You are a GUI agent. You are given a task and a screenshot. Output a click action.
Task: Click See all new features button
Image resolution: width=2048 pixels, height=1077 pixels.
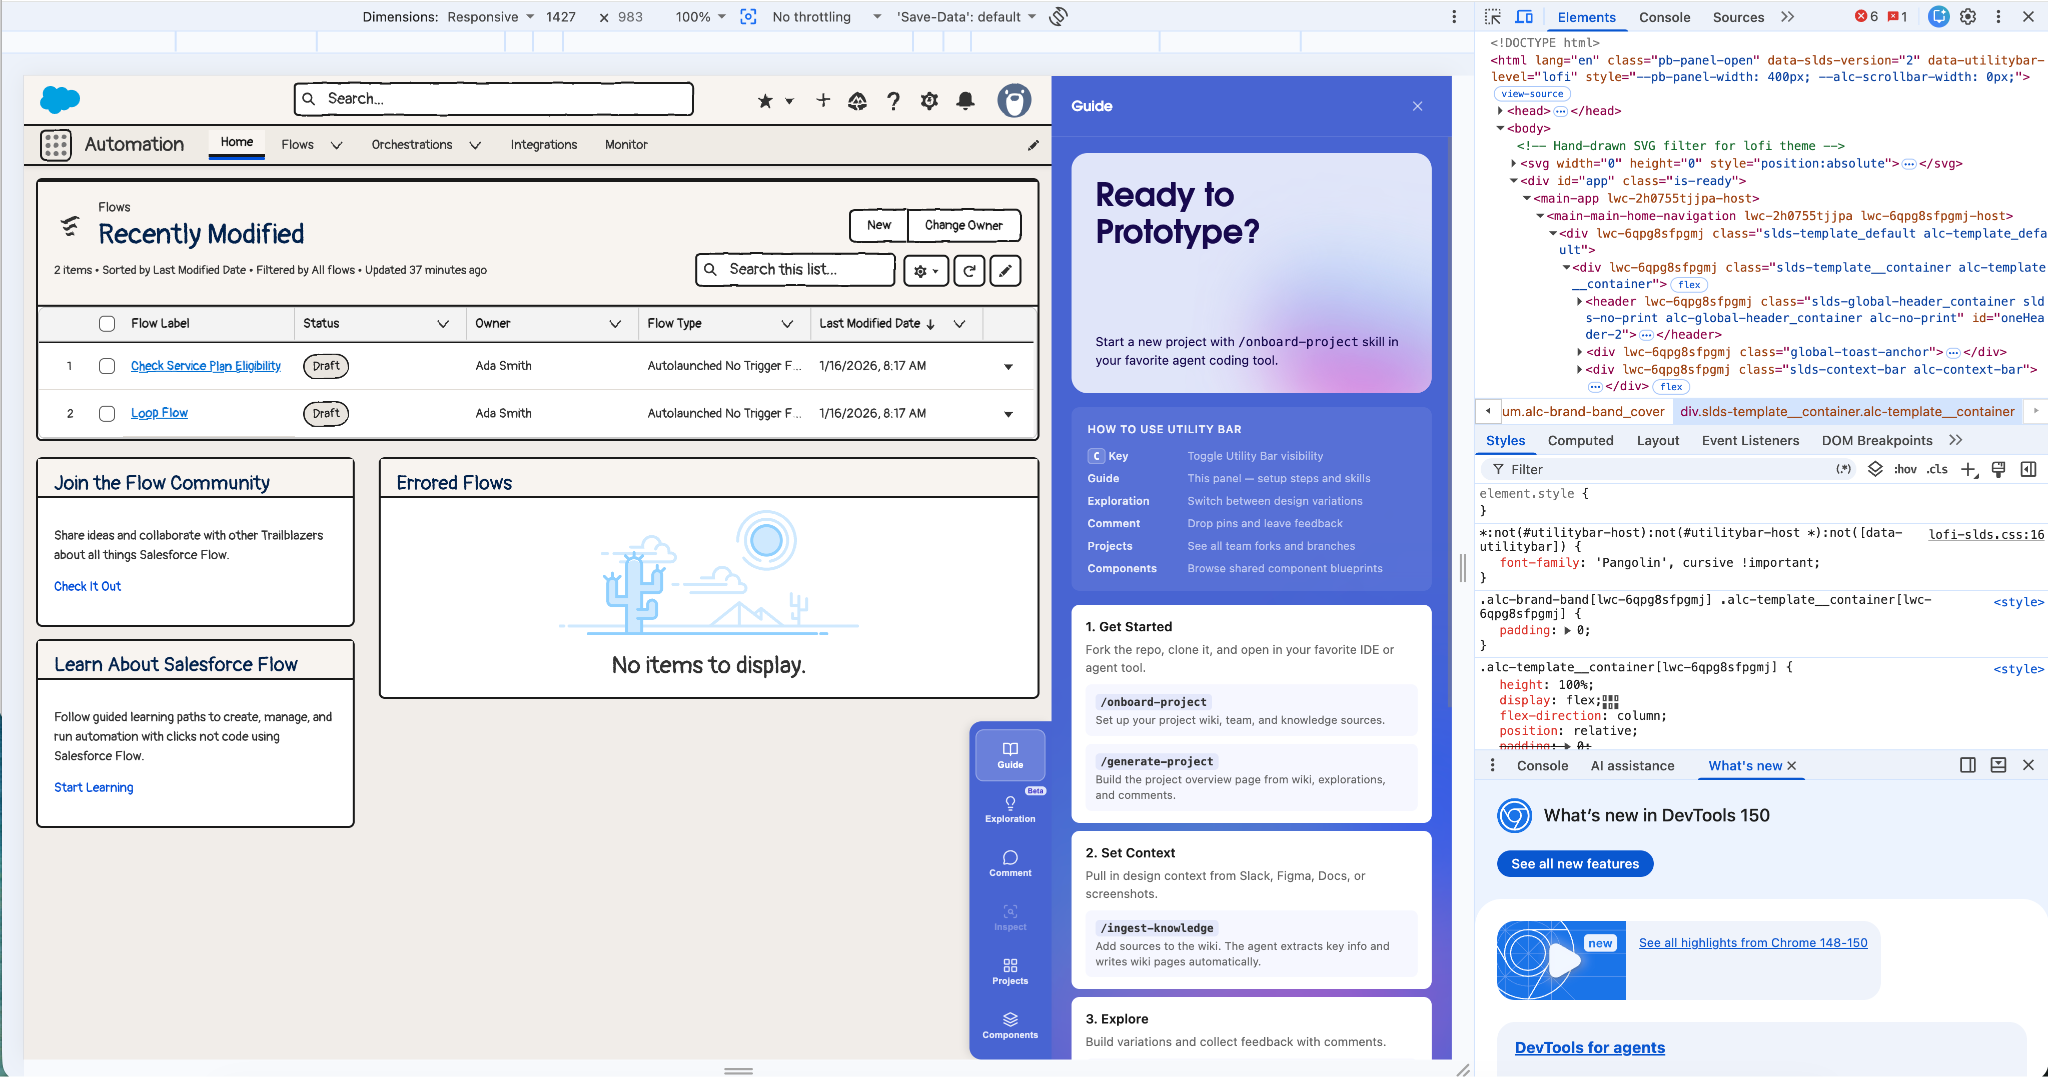coord(1575,864)
